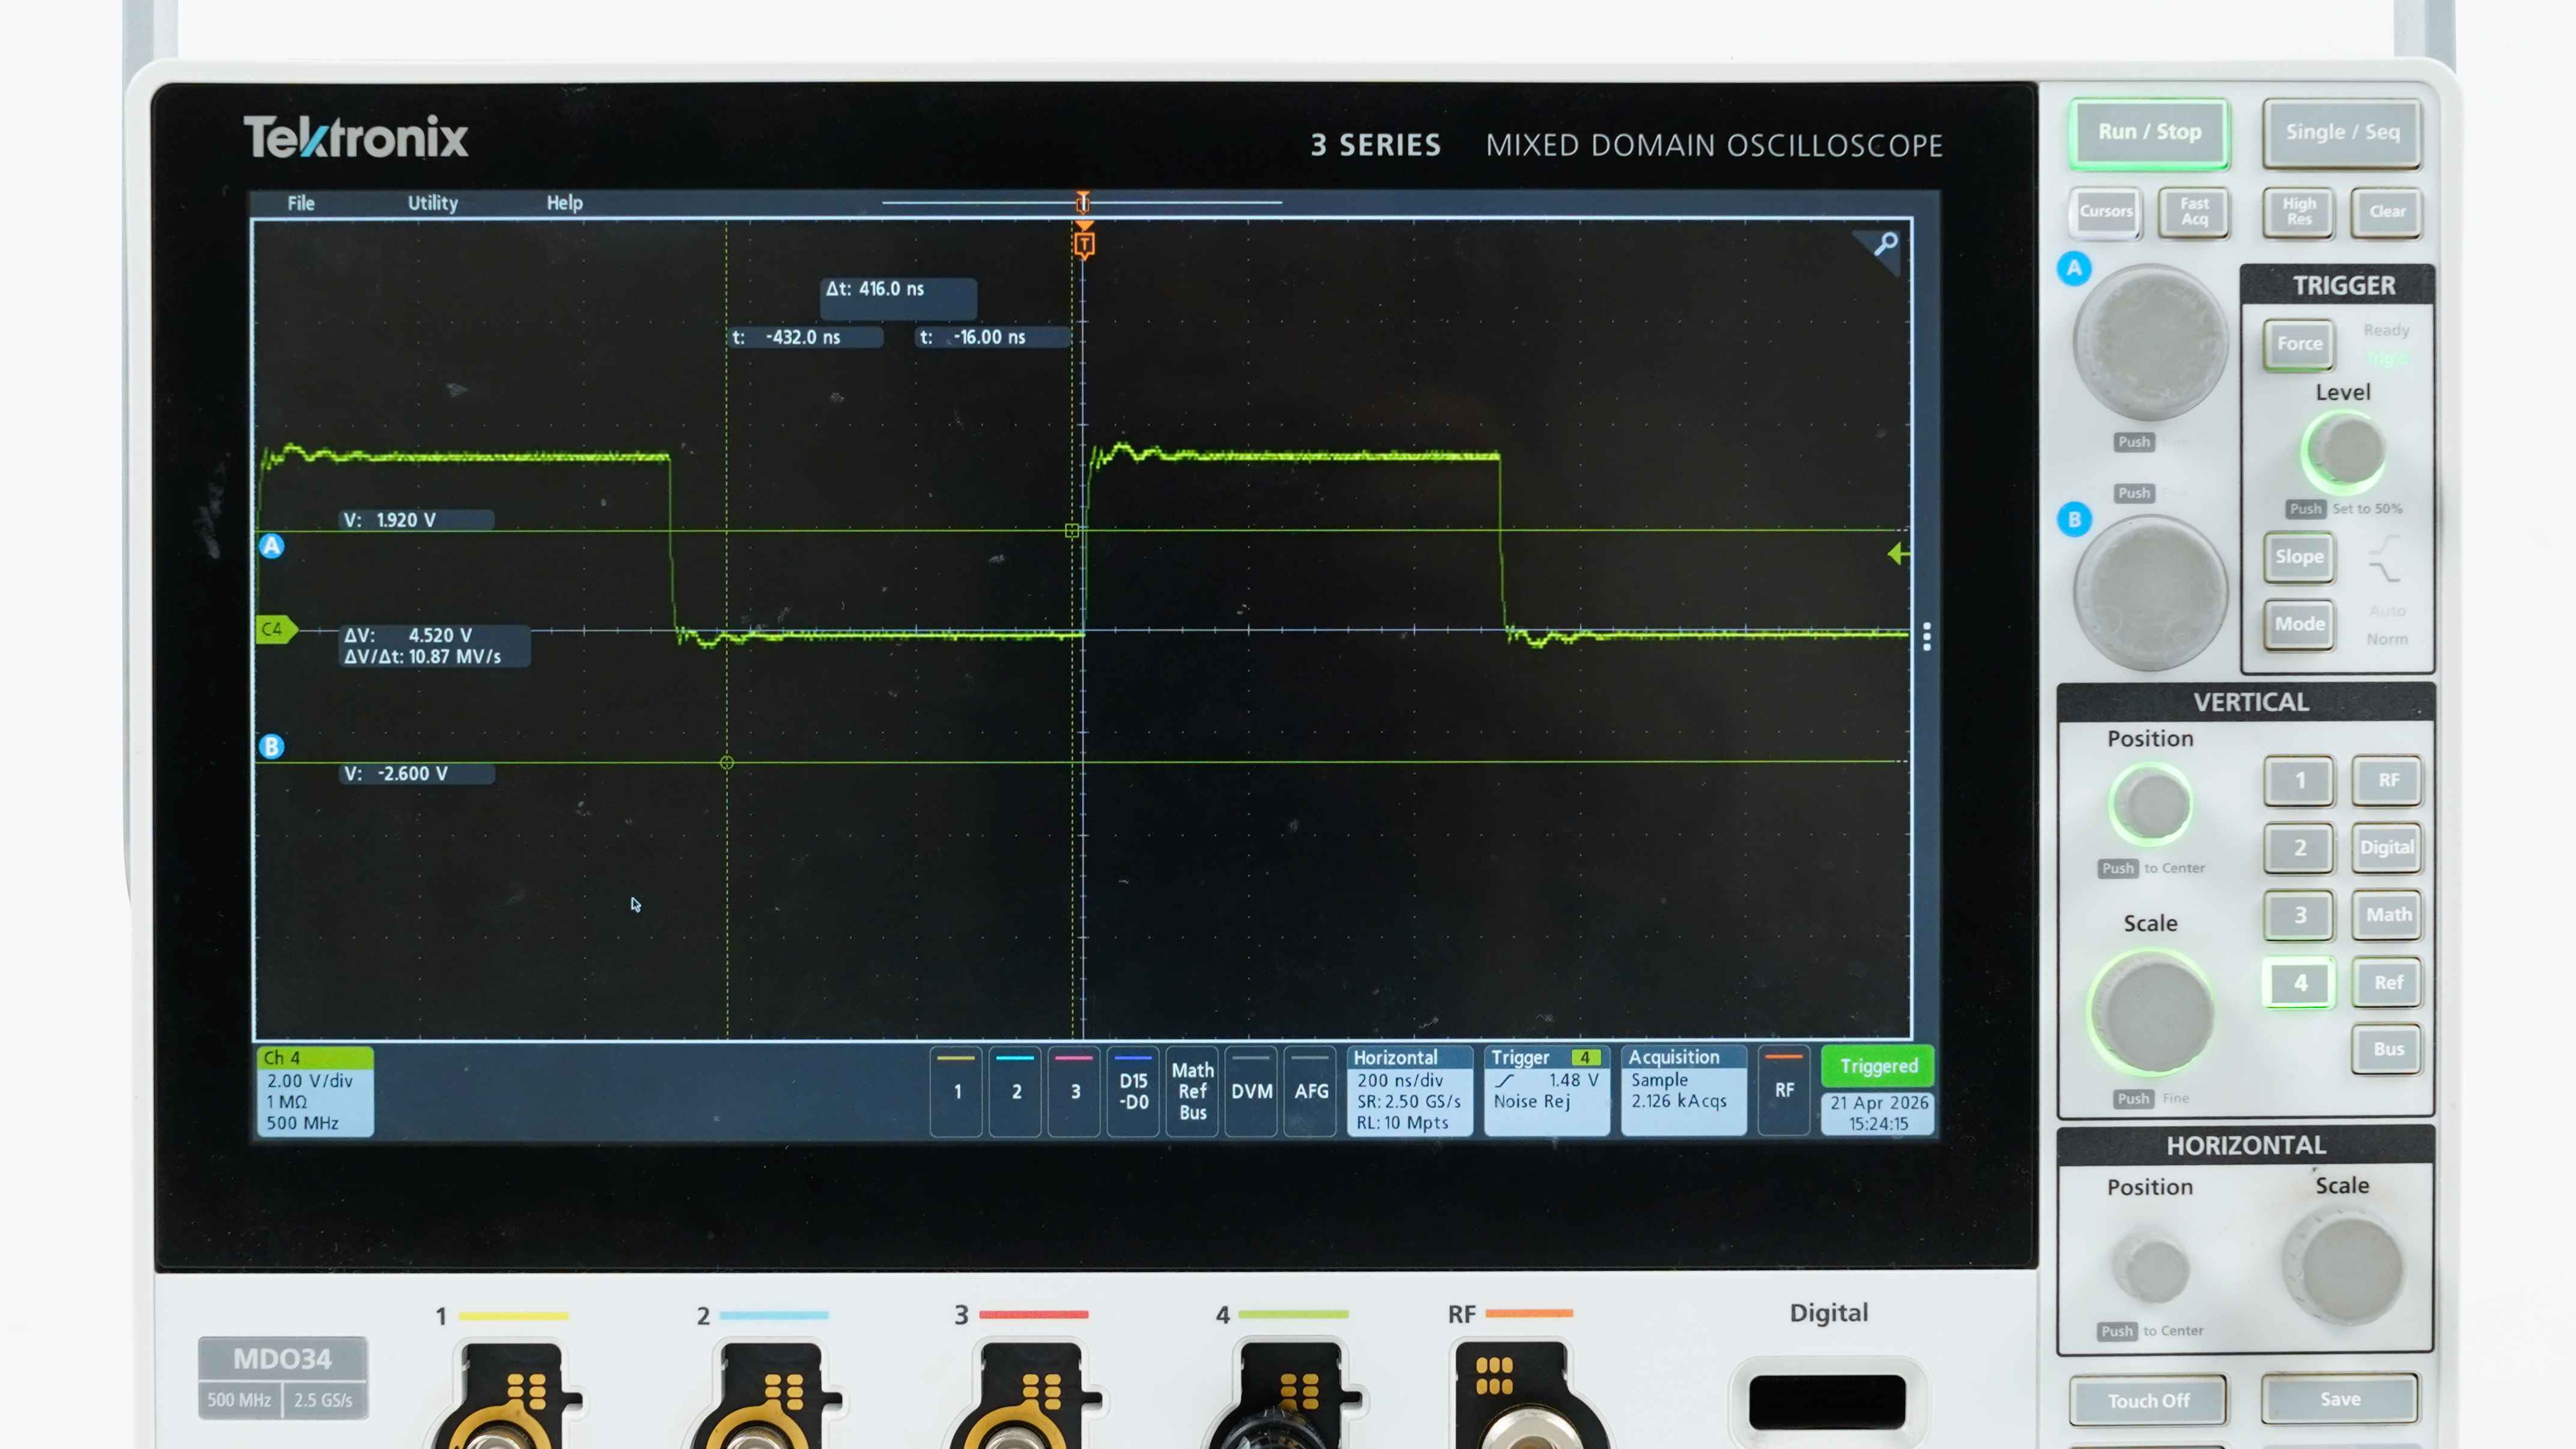Push the trigger Level knob

(2344, 451)
